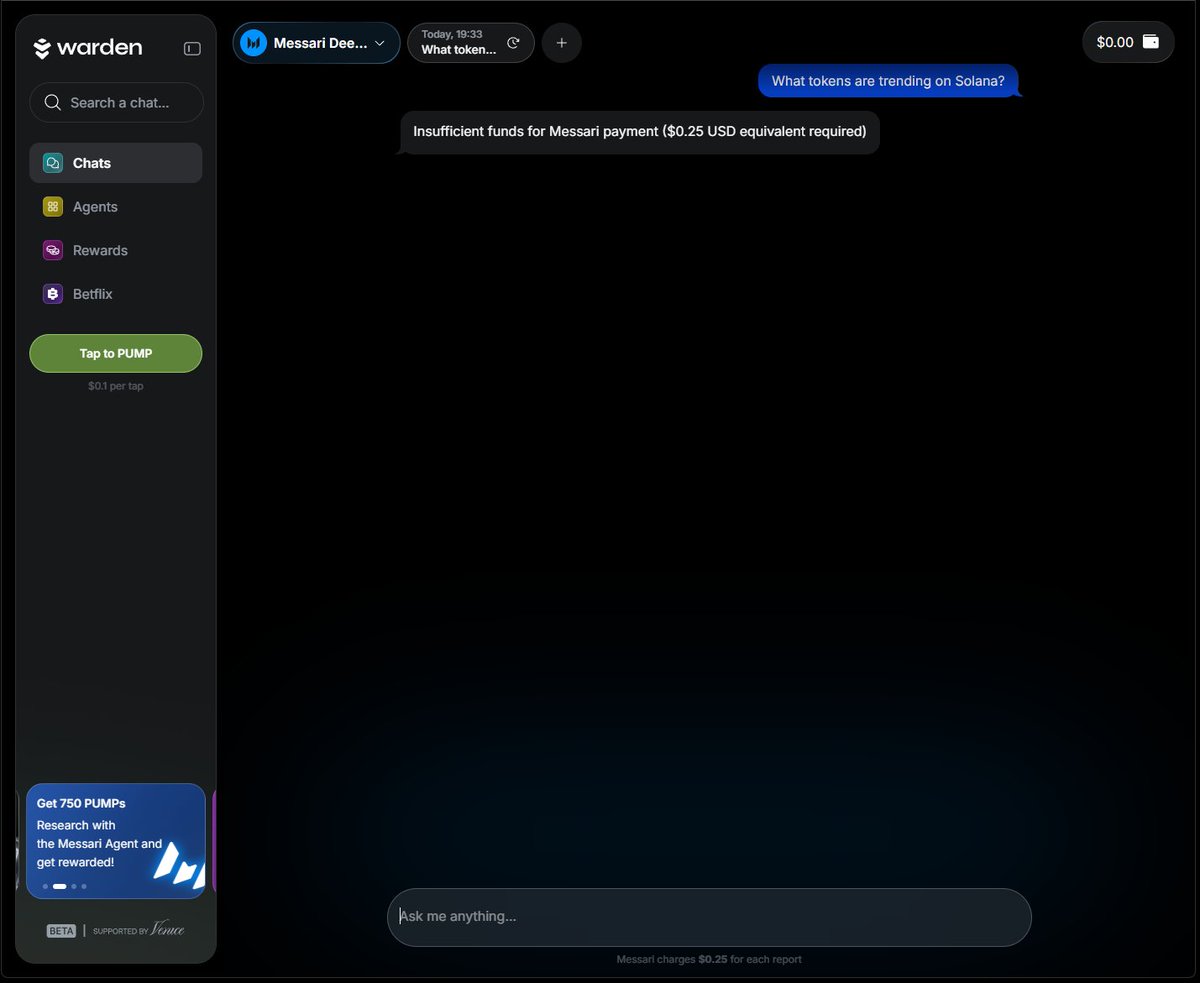1200x983 pixels.
Task: Click the chat history clock icon
Action: pyautogui.click(x=513, y=43)
